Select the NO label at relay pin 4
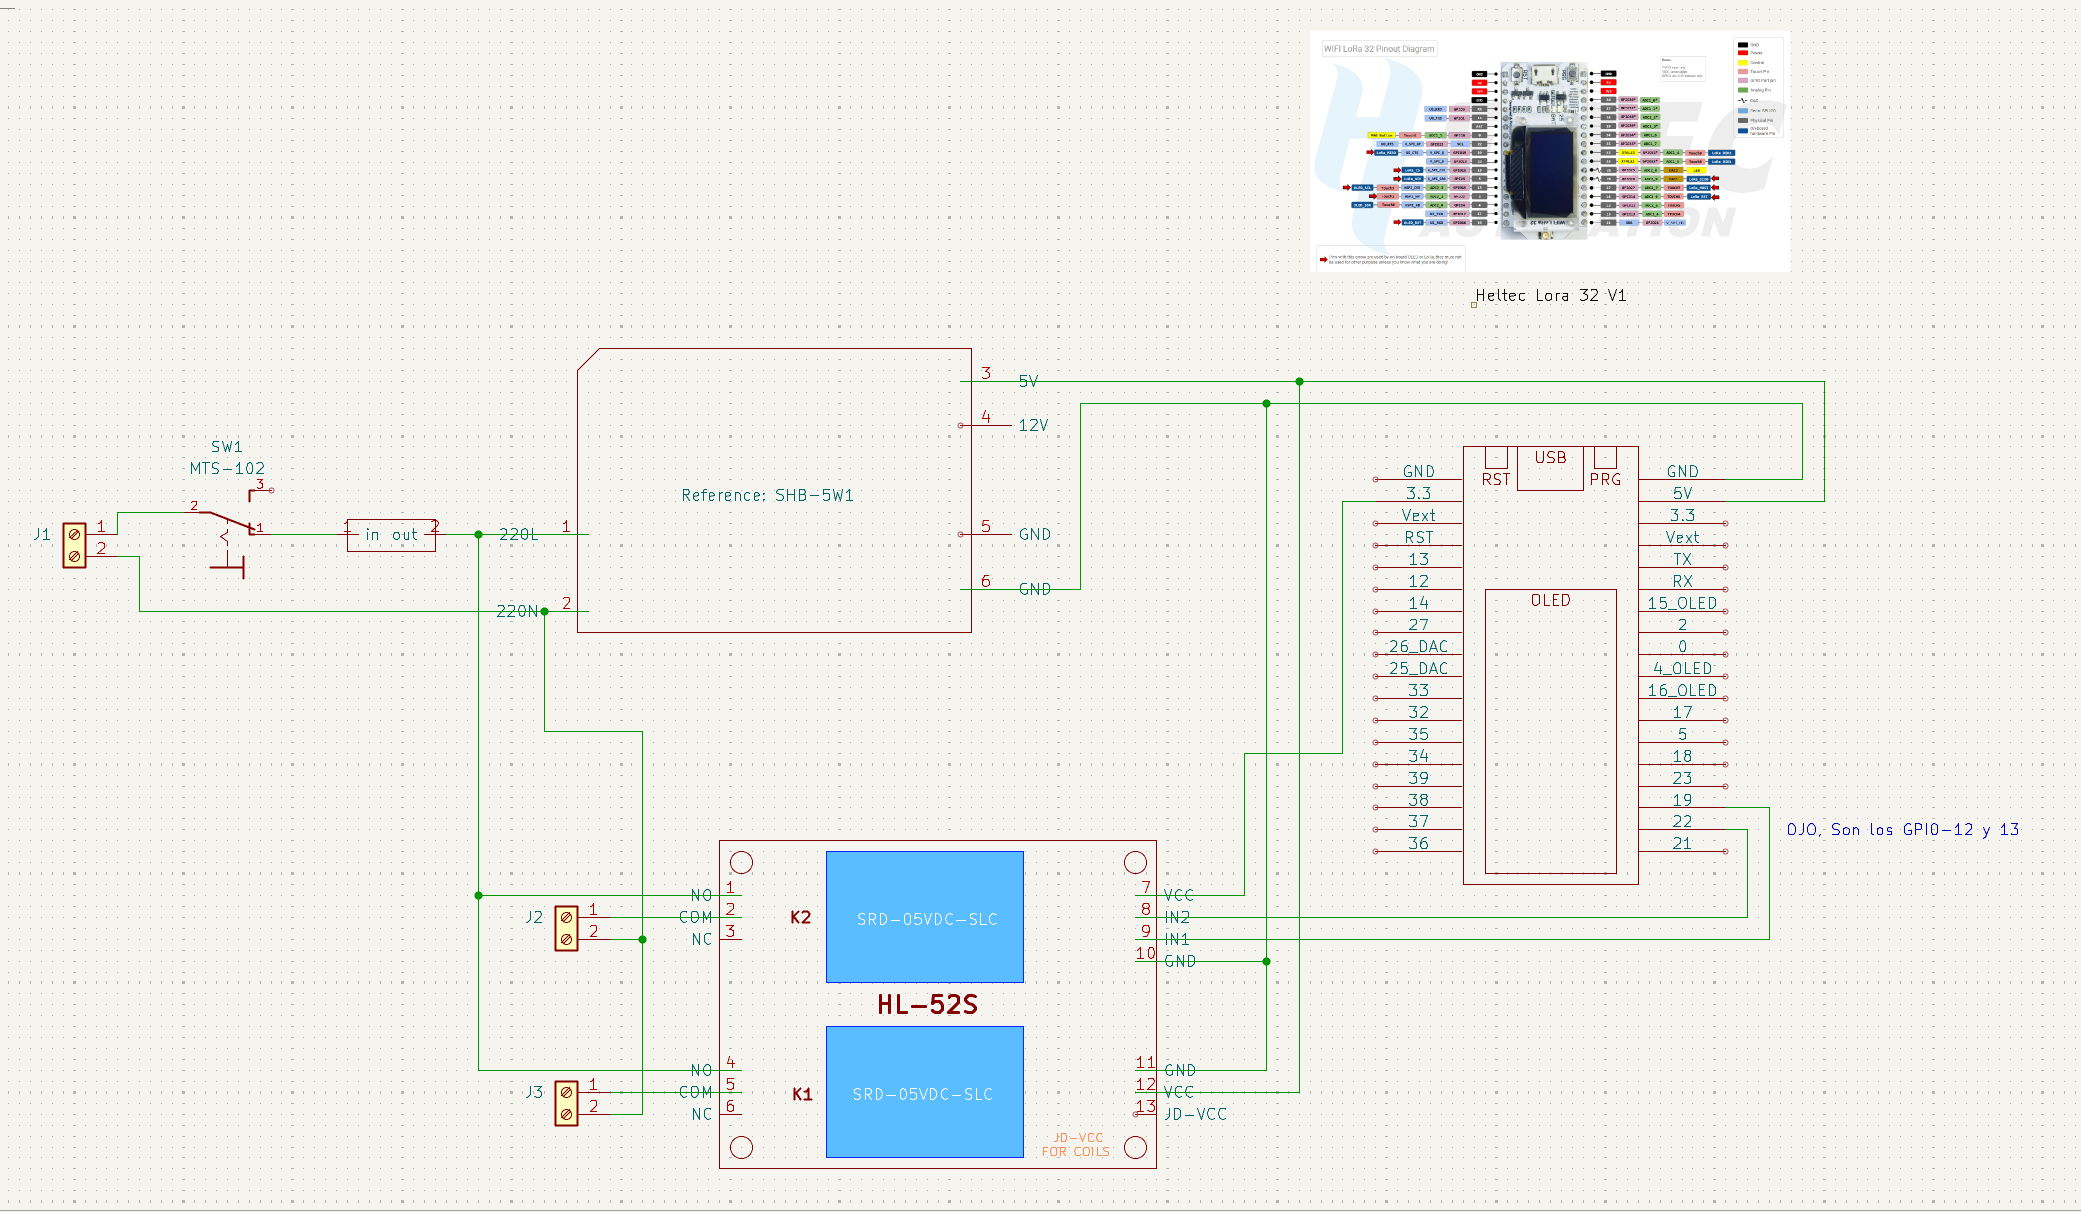Viewport: 2081px width, 1212px height. tap(701, 1070)
